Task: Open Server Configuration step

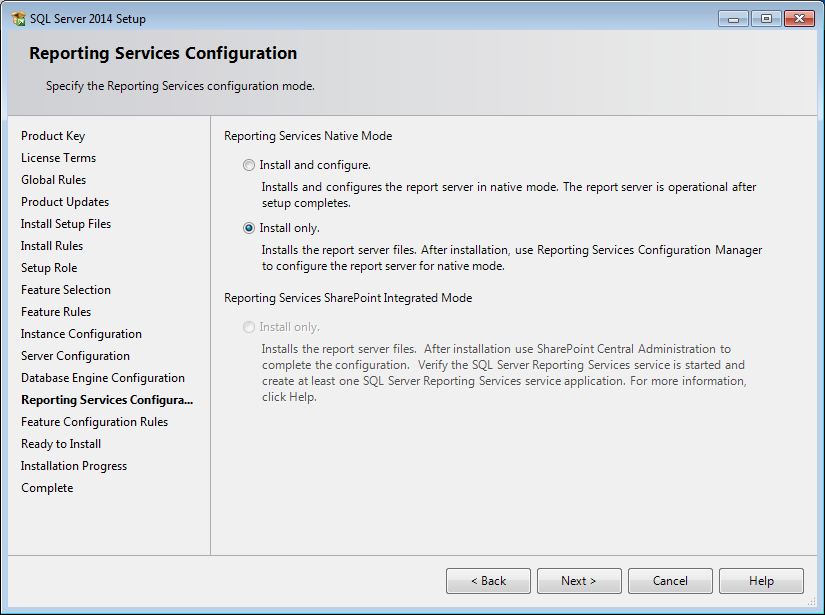Action: pos(74,355)
